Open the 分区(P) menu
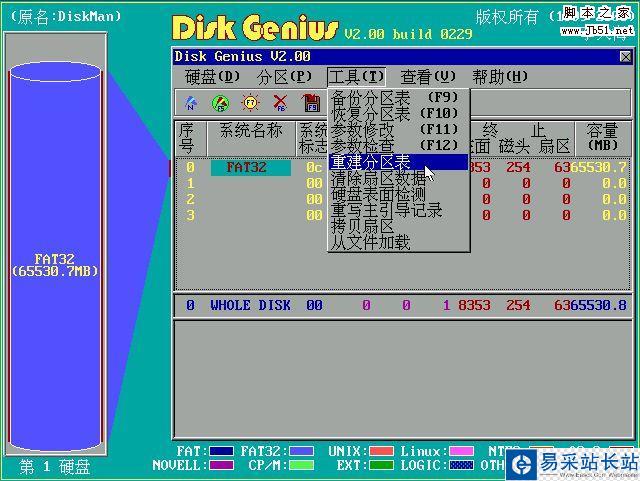Screen dimensions: 640x481 (x=284, y=77)
